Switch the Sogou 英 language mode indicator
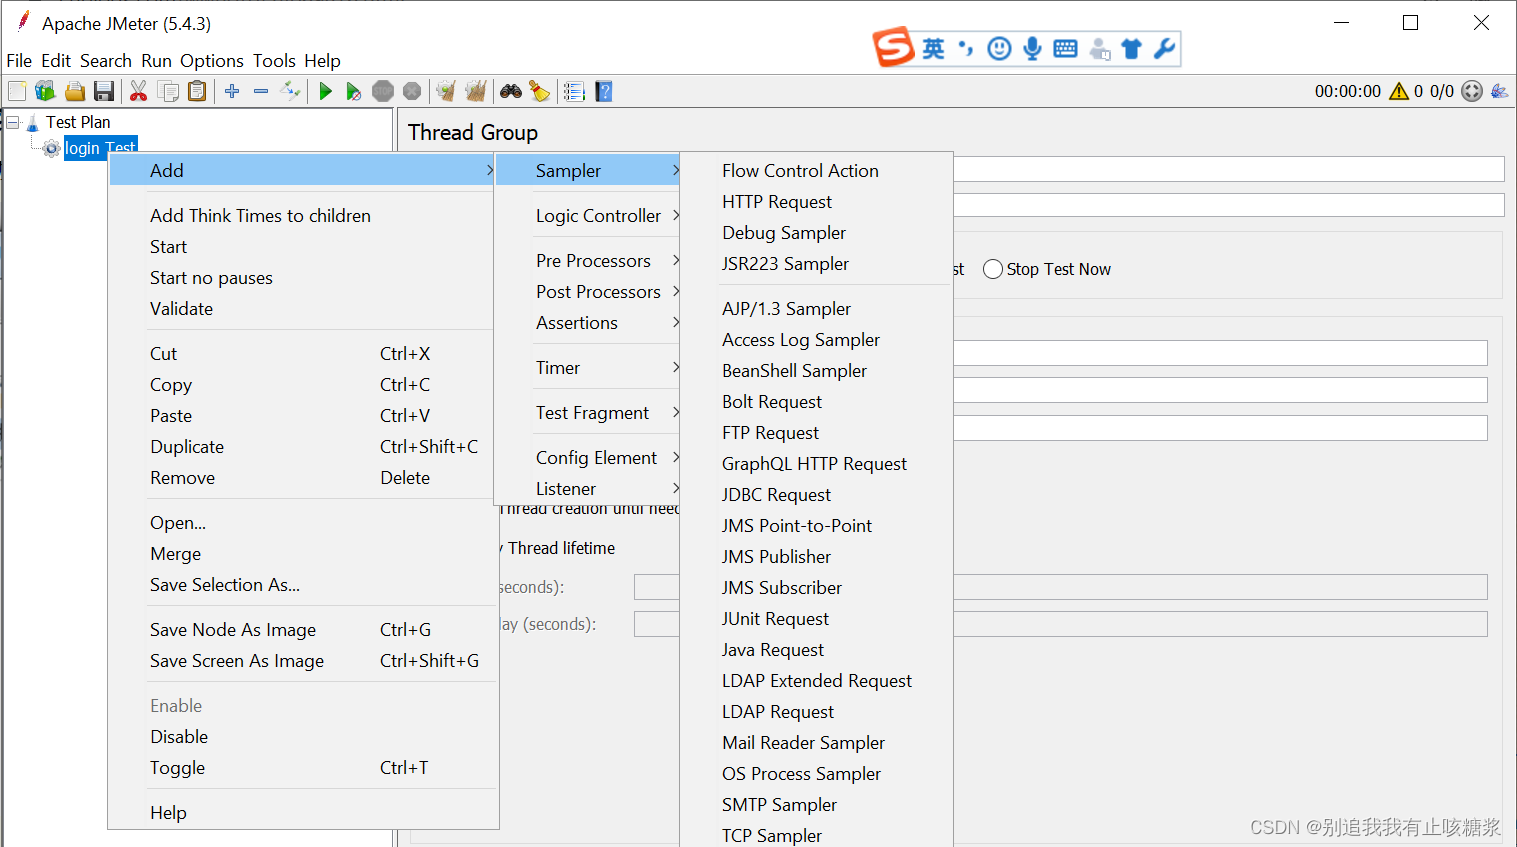The height and width of the screenshot is (847, 1517). coord(933,48)
